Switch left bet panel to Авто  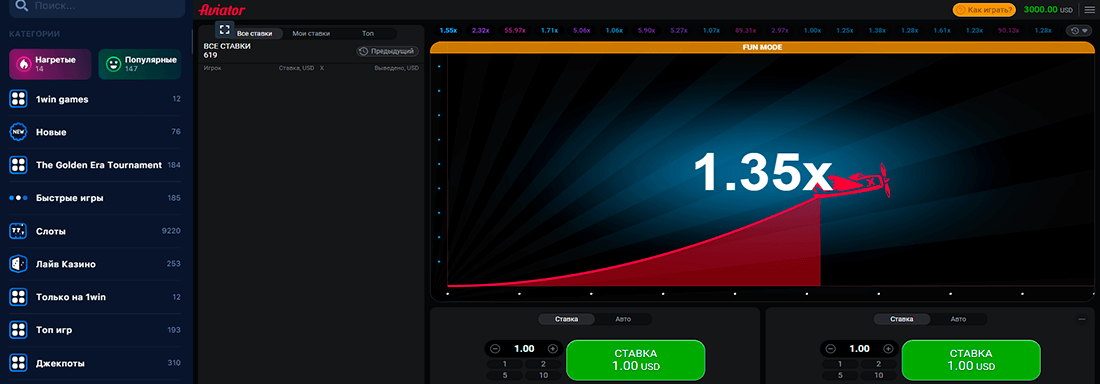623,319
